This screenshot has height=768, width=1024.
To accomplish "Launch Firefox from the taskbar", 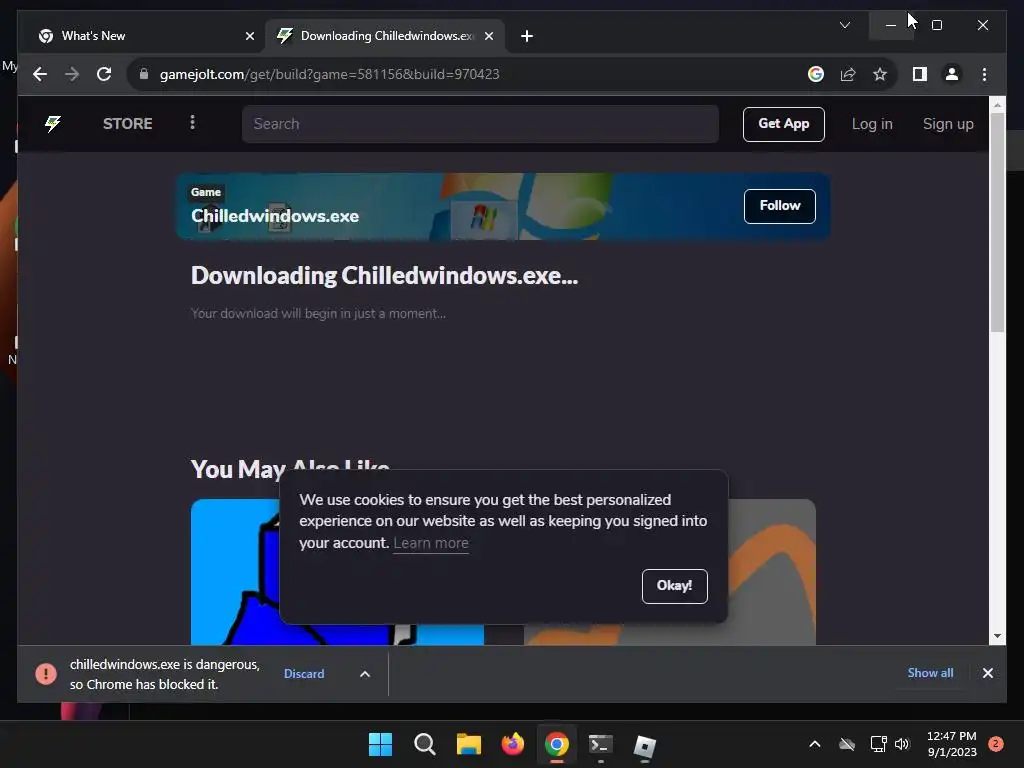I will [513, 744].
